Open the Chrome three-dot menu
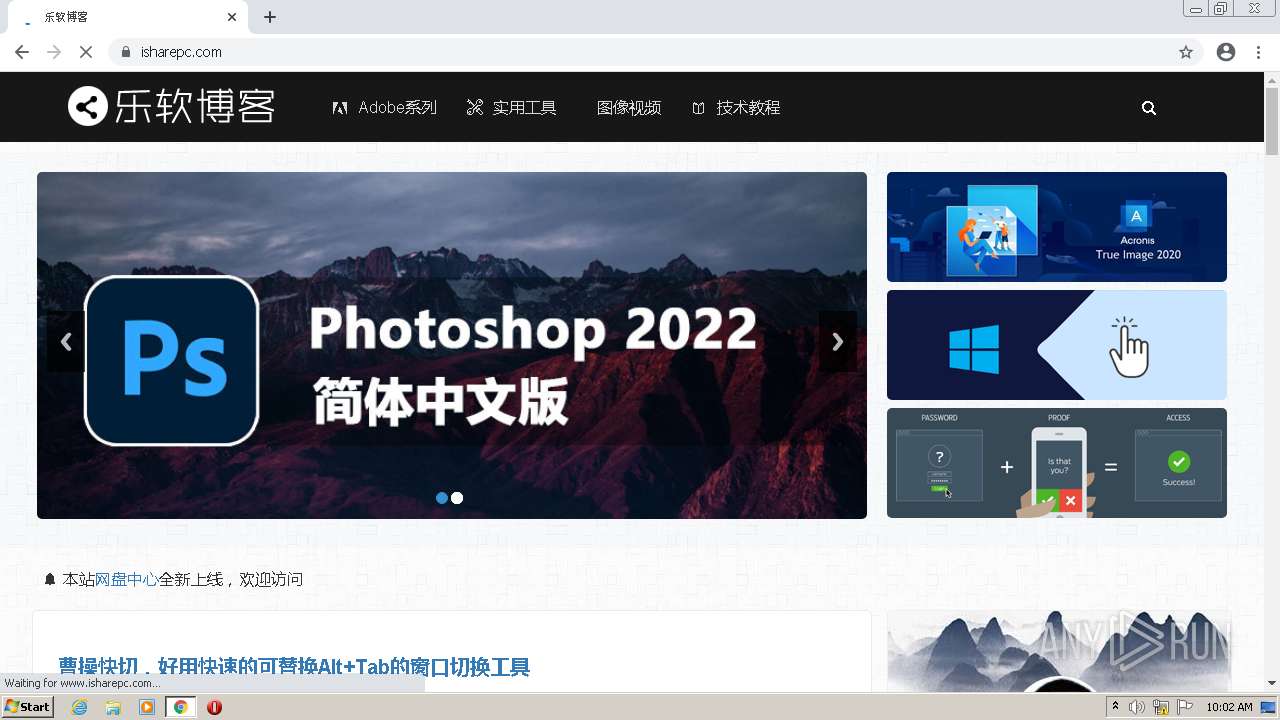 coord(1258,52)
